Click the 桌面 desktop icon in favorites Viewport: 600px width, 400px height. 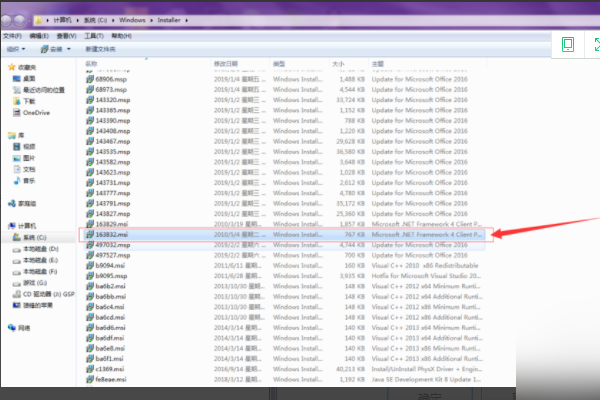click(x=16, y=78)
